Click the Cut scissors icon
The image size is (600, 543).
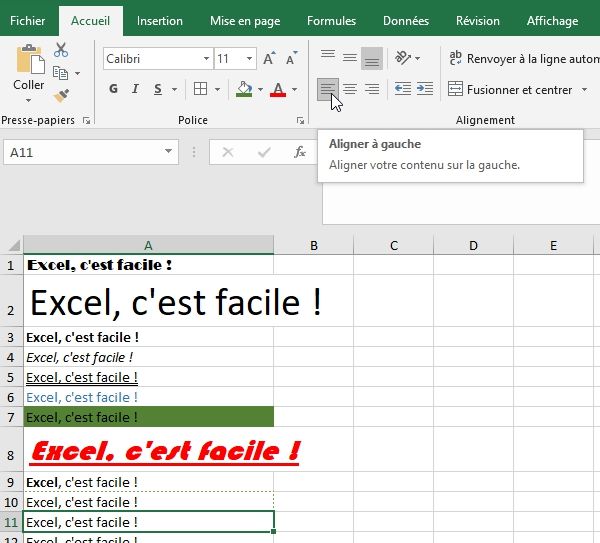click(x=61, y=50)
